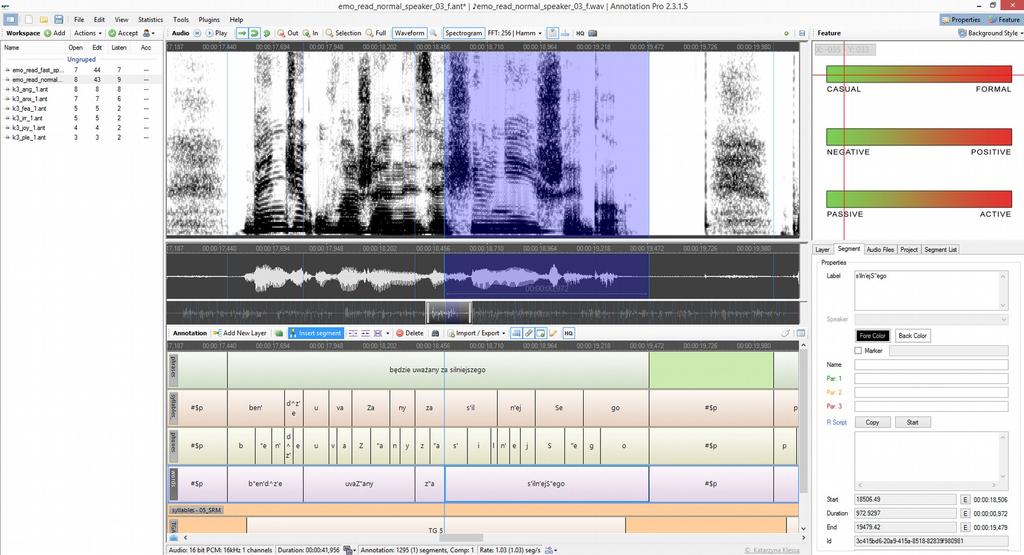Image resolution: width=1024 pixels, height=555 pixels.
Task: Zoom In the audio view
Action: click(311, 33)
